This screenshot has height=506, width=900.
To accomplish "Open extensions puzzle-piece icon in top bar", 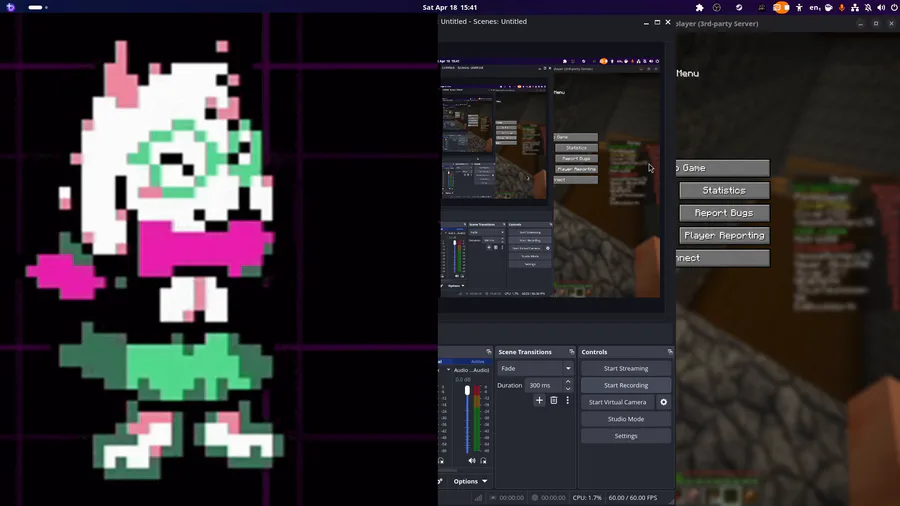I will click(700, 7).
